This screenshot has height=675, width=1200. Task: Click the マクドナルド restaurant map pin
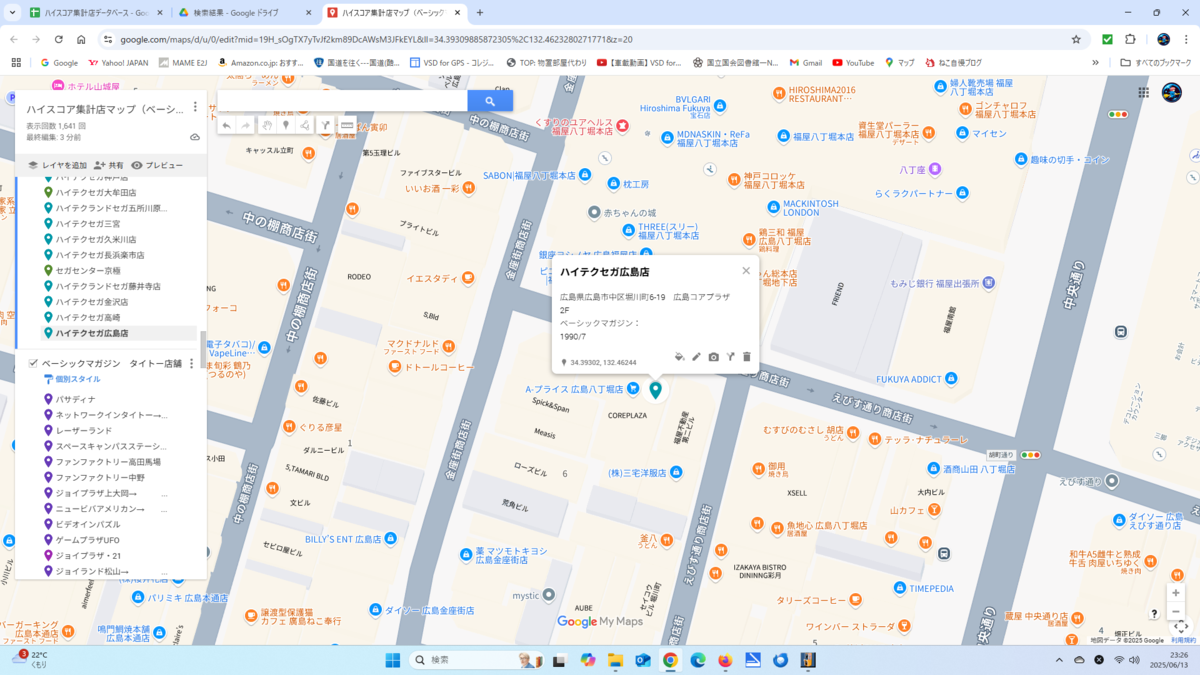[449, 346]
